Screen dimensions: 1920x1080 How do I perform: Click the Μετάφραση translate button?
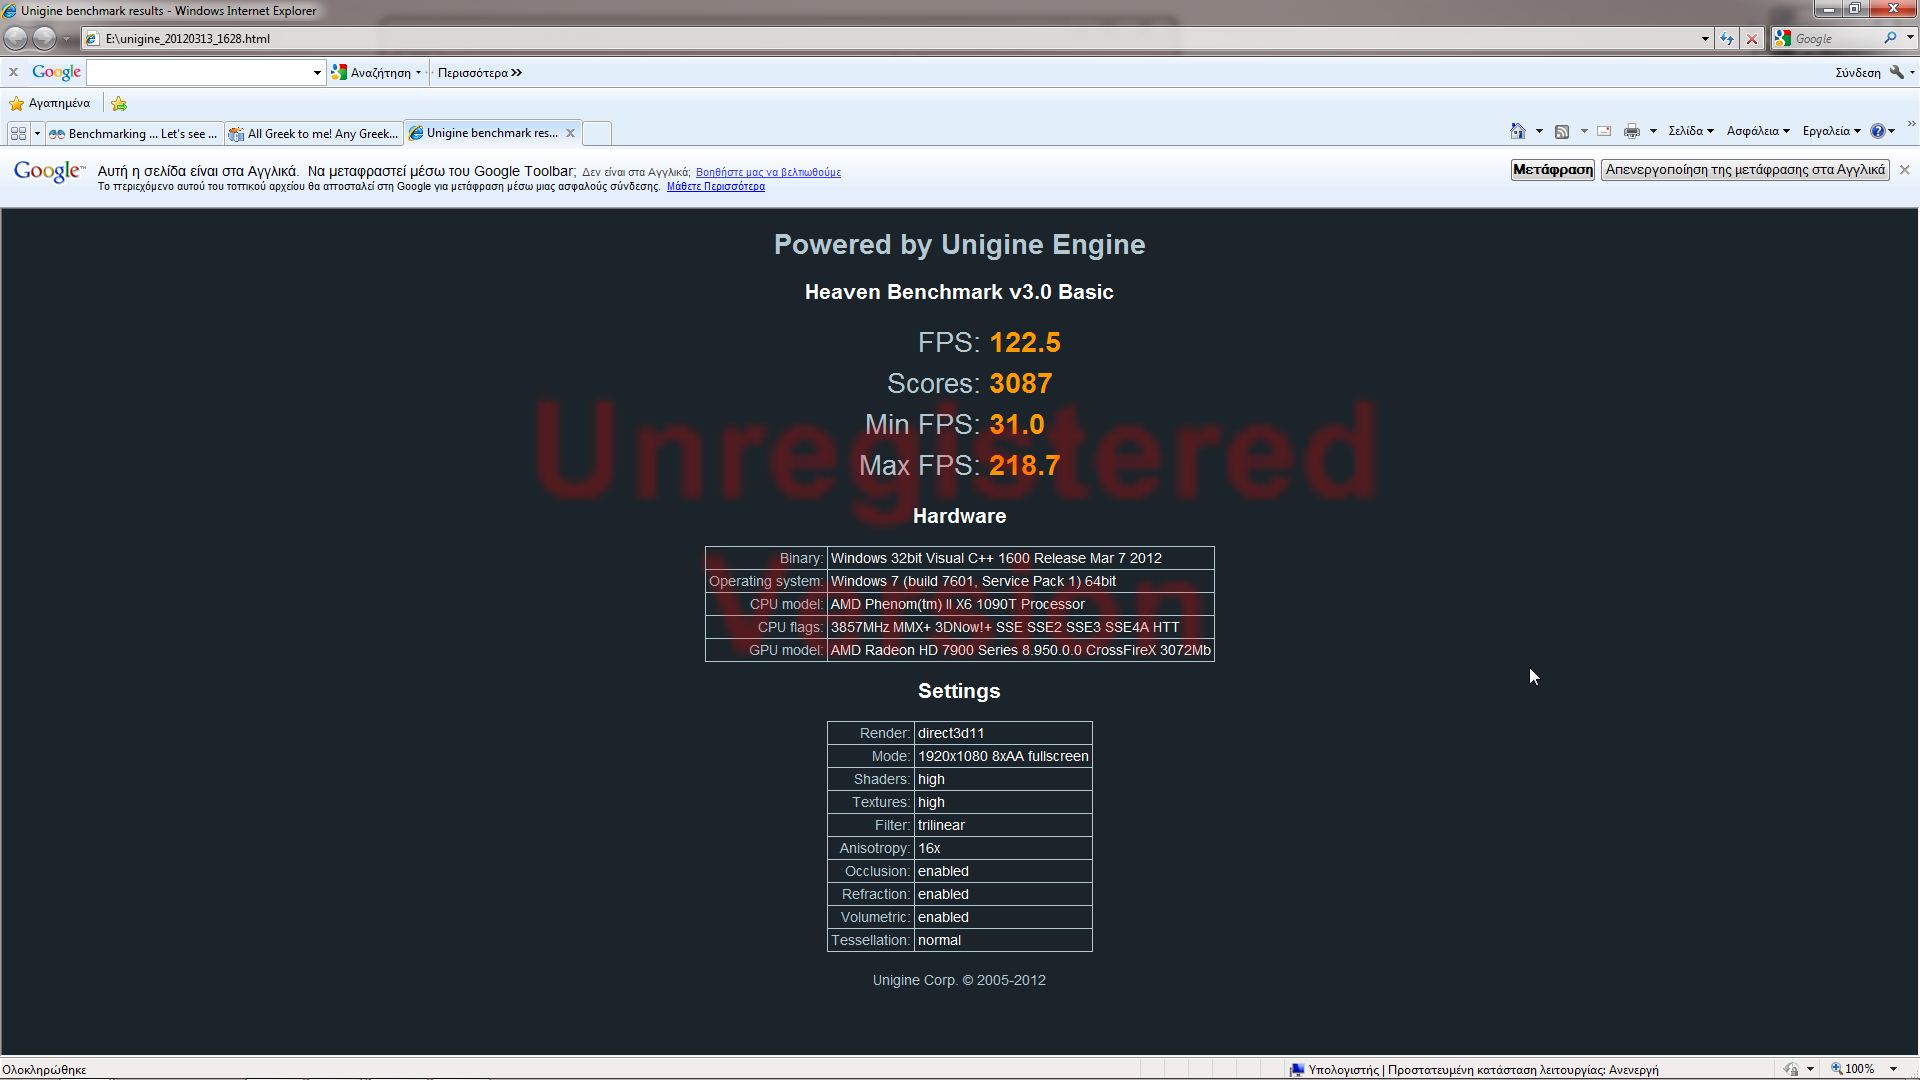tap(1552, 170)
